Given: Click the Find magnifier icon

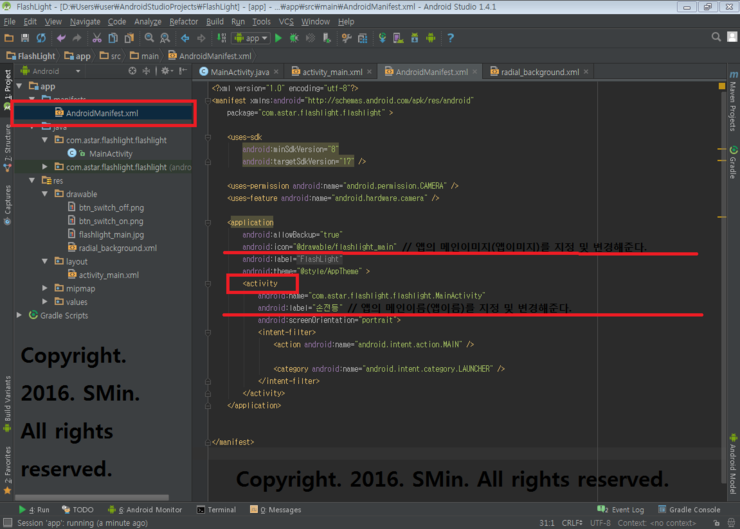Looking at the screenshot, I should 149,38.
